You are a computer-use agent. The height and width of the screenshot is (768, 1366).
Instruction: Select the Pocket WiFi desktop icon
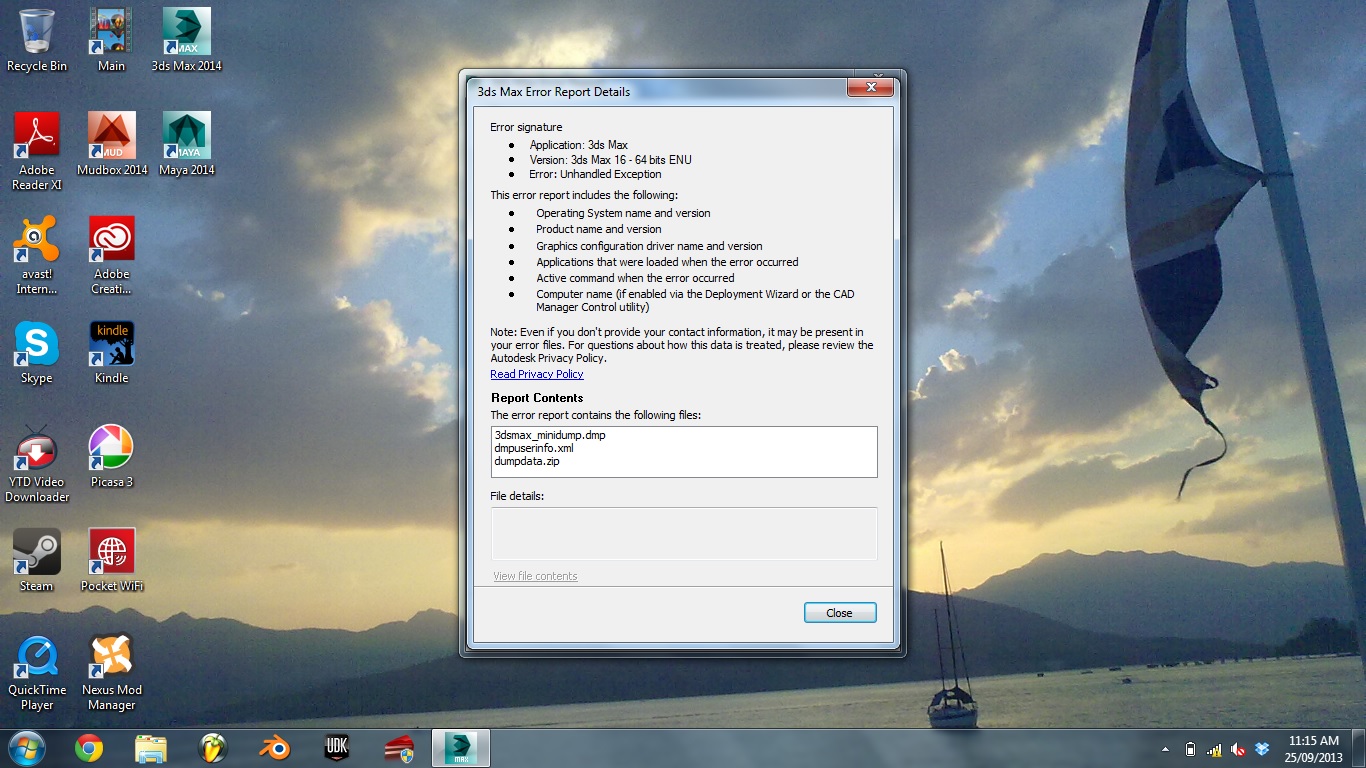(111, 560)
